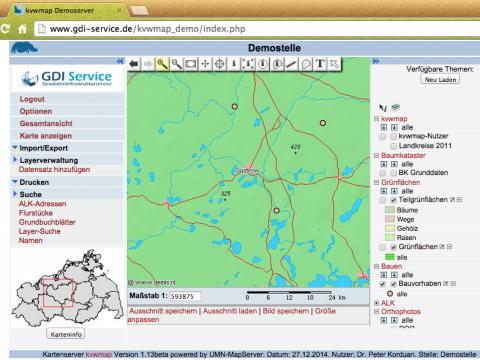Open the Optionen menu item
Image resolution: width=480 pixels, height=360 pixels.
pyautogui.click(x=36, y=111)
